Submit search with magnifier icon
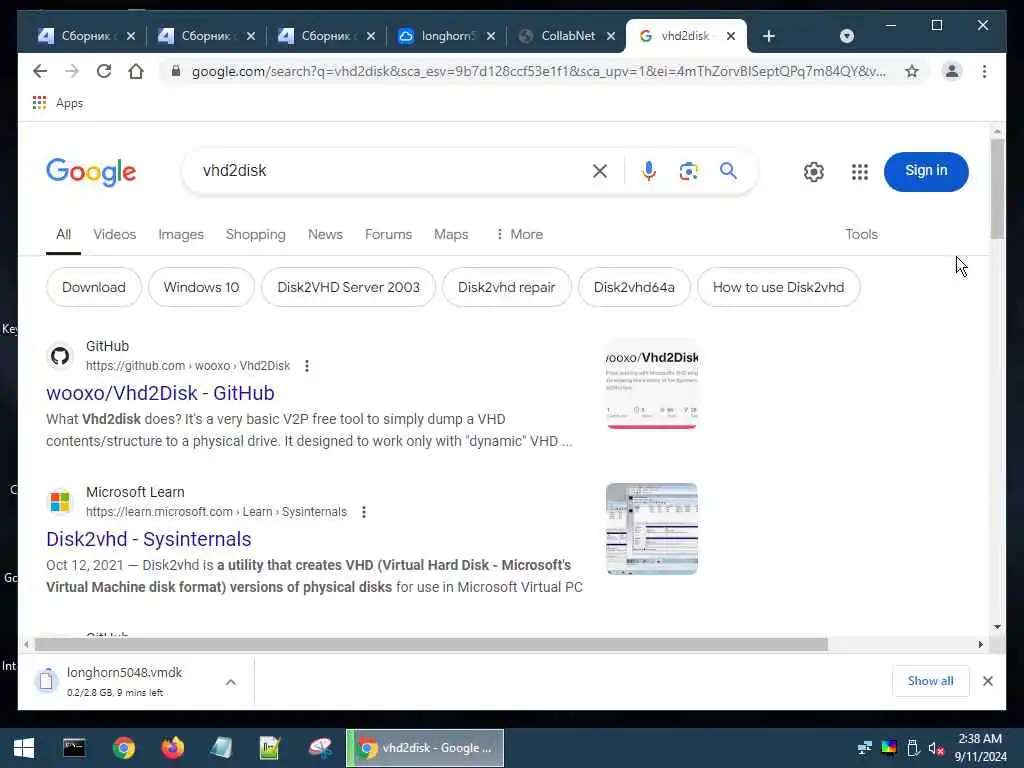The image size is (1024, 768). click(x=728, y=171)
